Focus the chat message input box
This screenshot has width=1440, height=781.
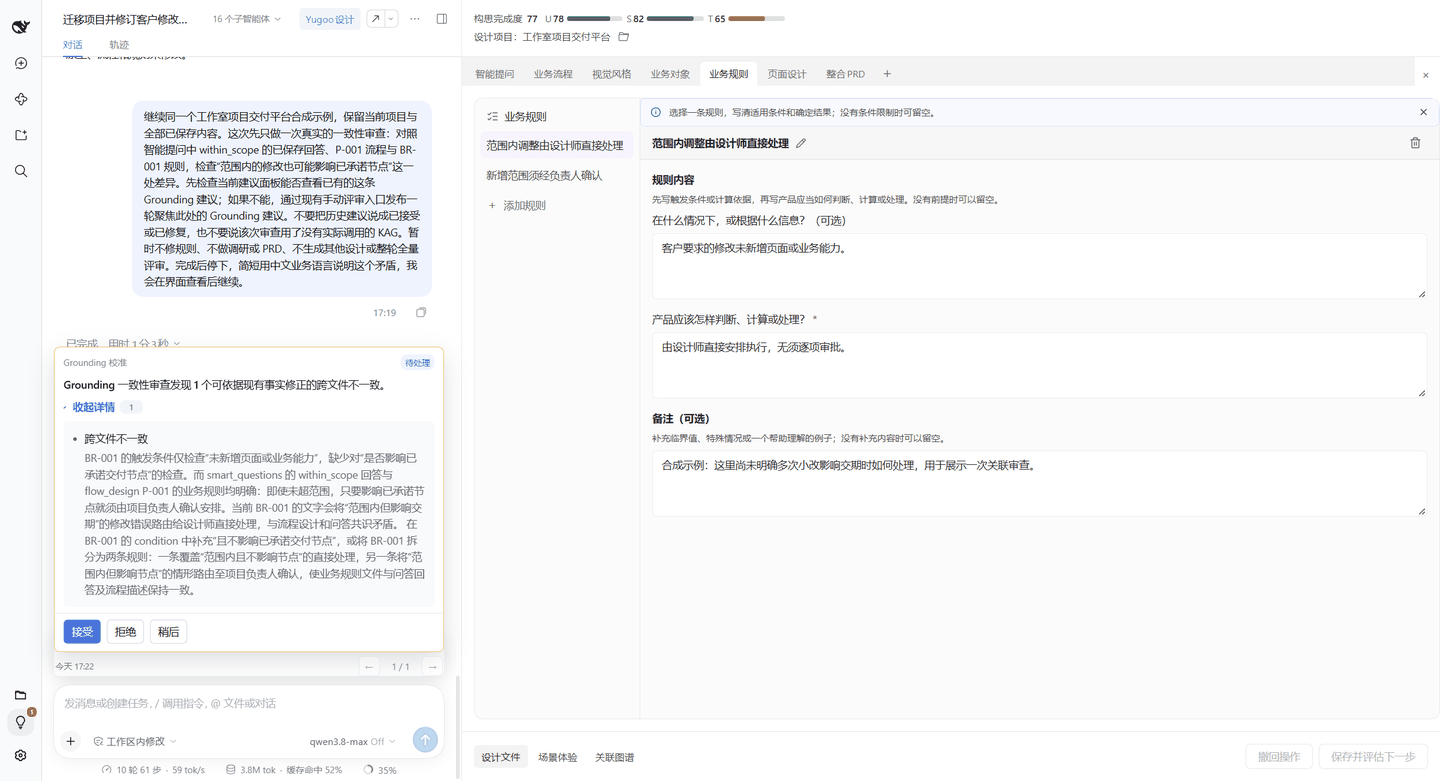249,704
